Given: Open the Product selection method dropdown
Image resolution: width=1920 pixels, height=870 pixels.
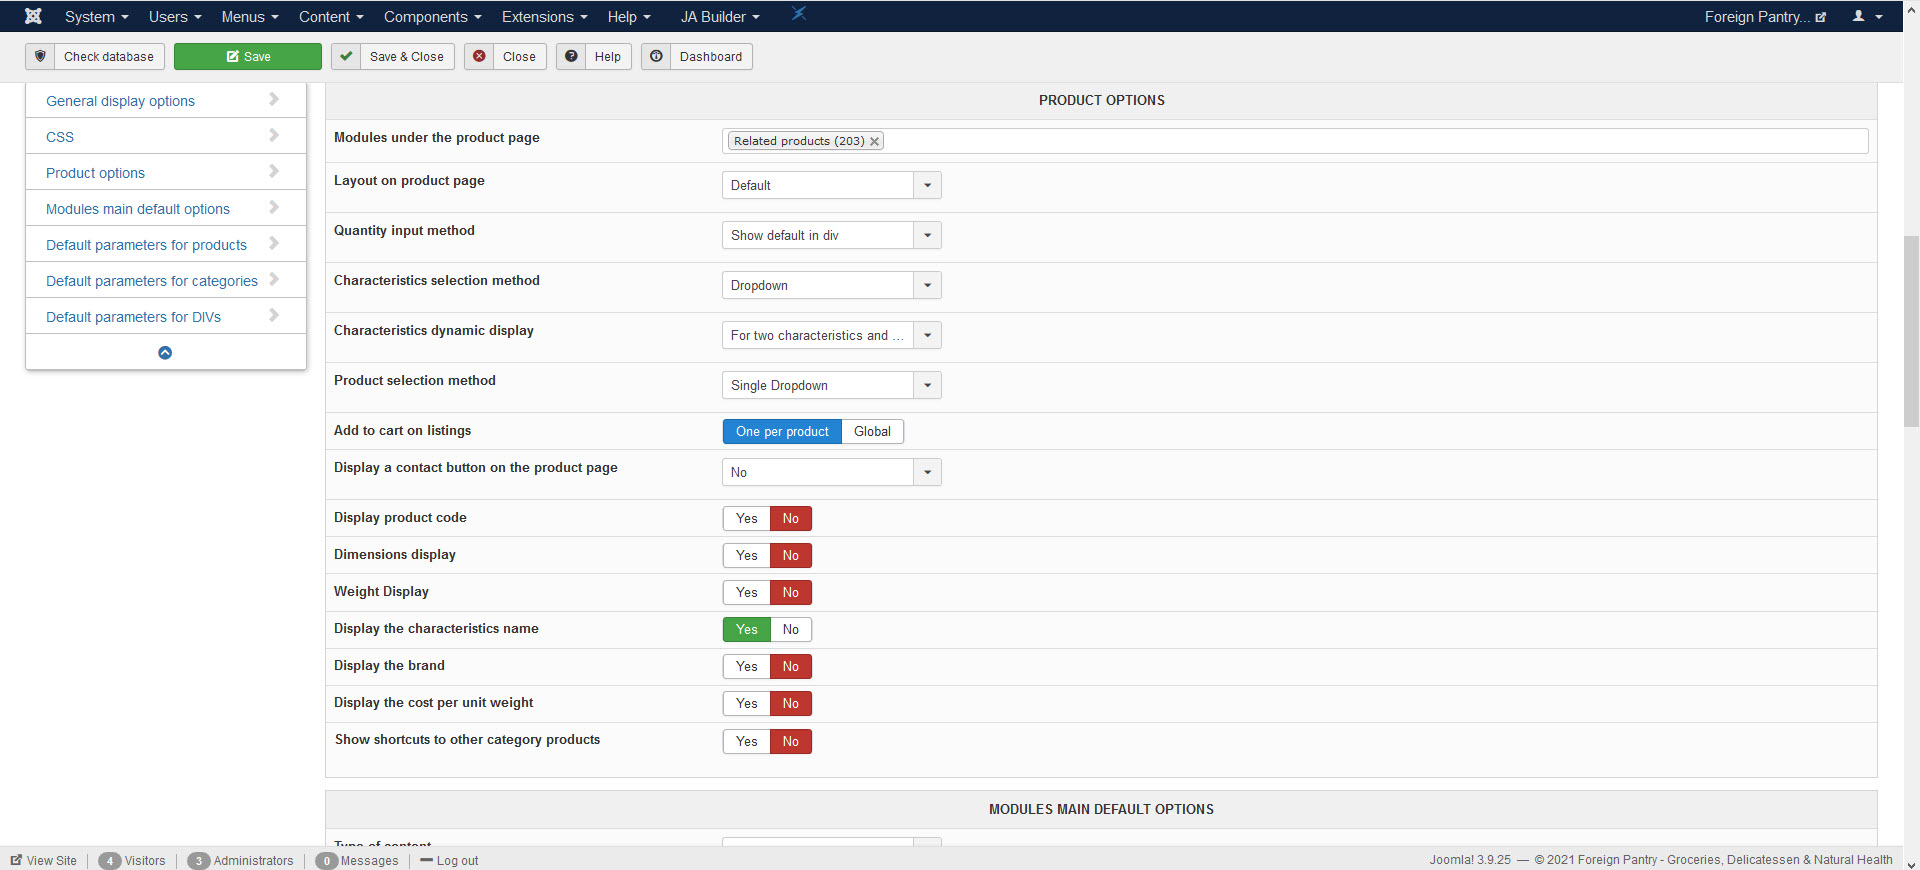Looking at the screenshot, I should point(831,385).
